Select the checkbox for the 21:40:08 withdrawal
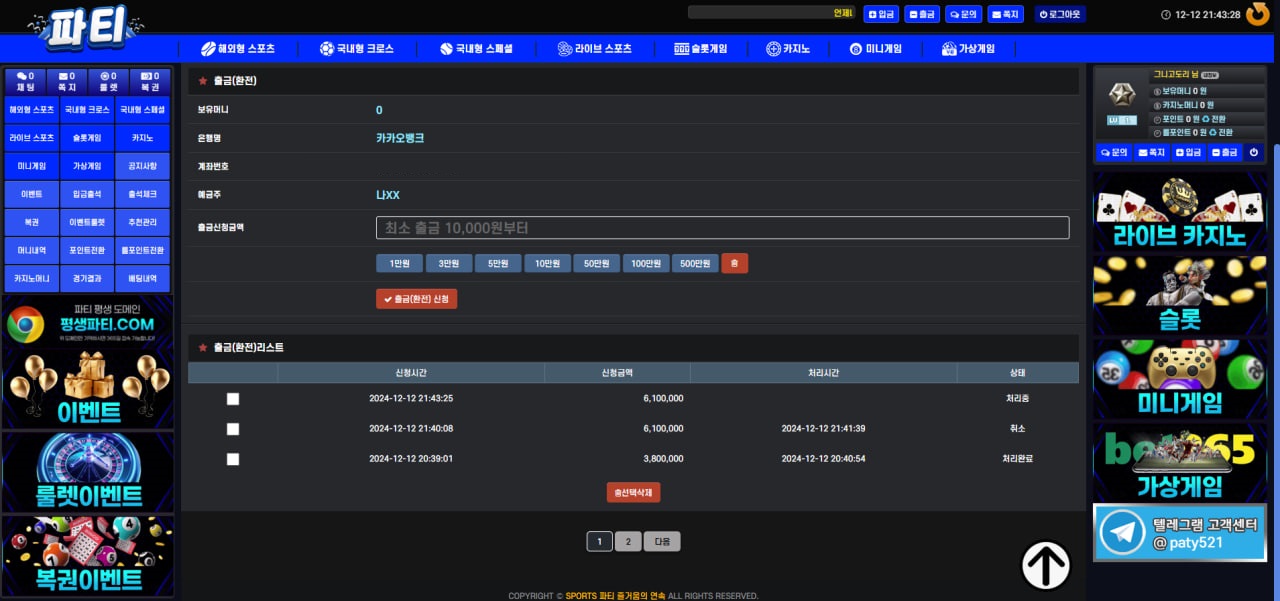The height and width of the screenshot is (601, 1280). point(233,429)
